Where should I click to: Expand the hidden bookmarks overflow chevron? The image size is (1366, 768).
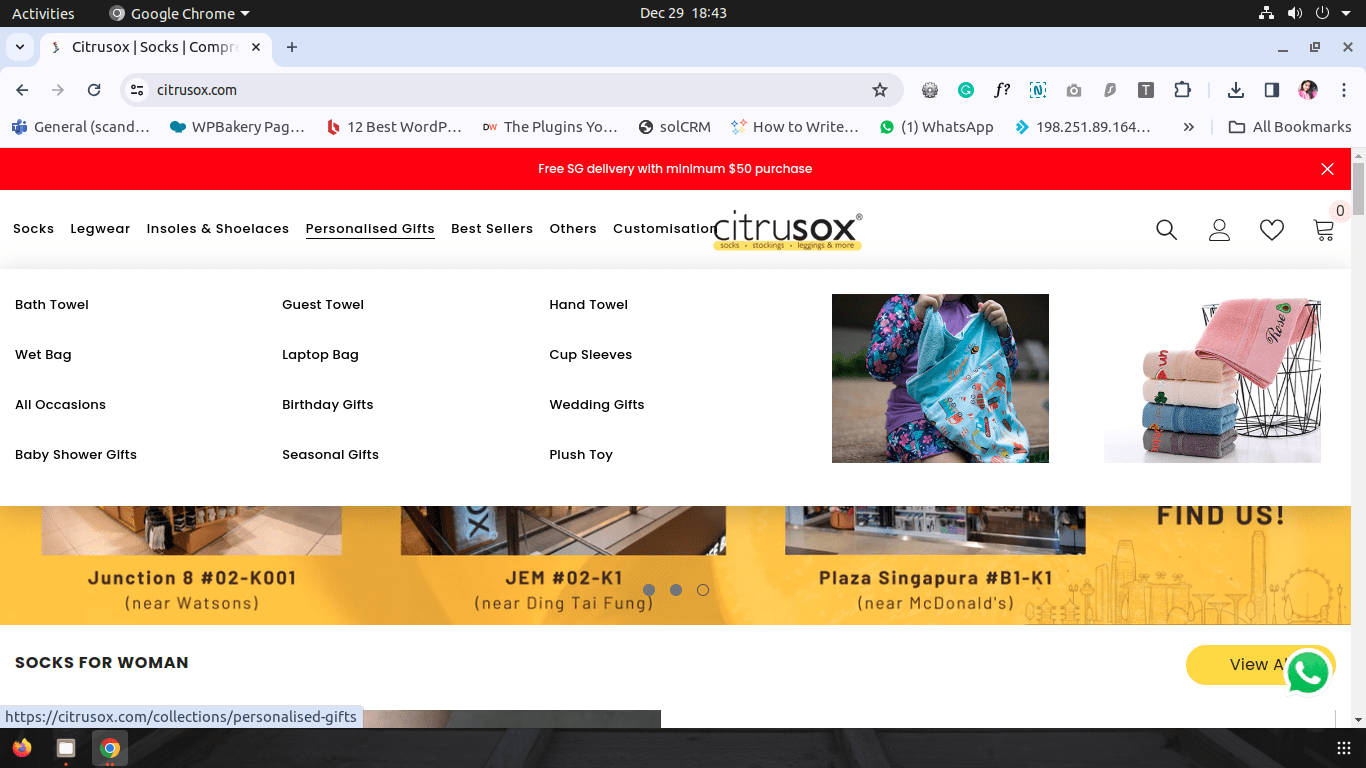point(1188,127)
